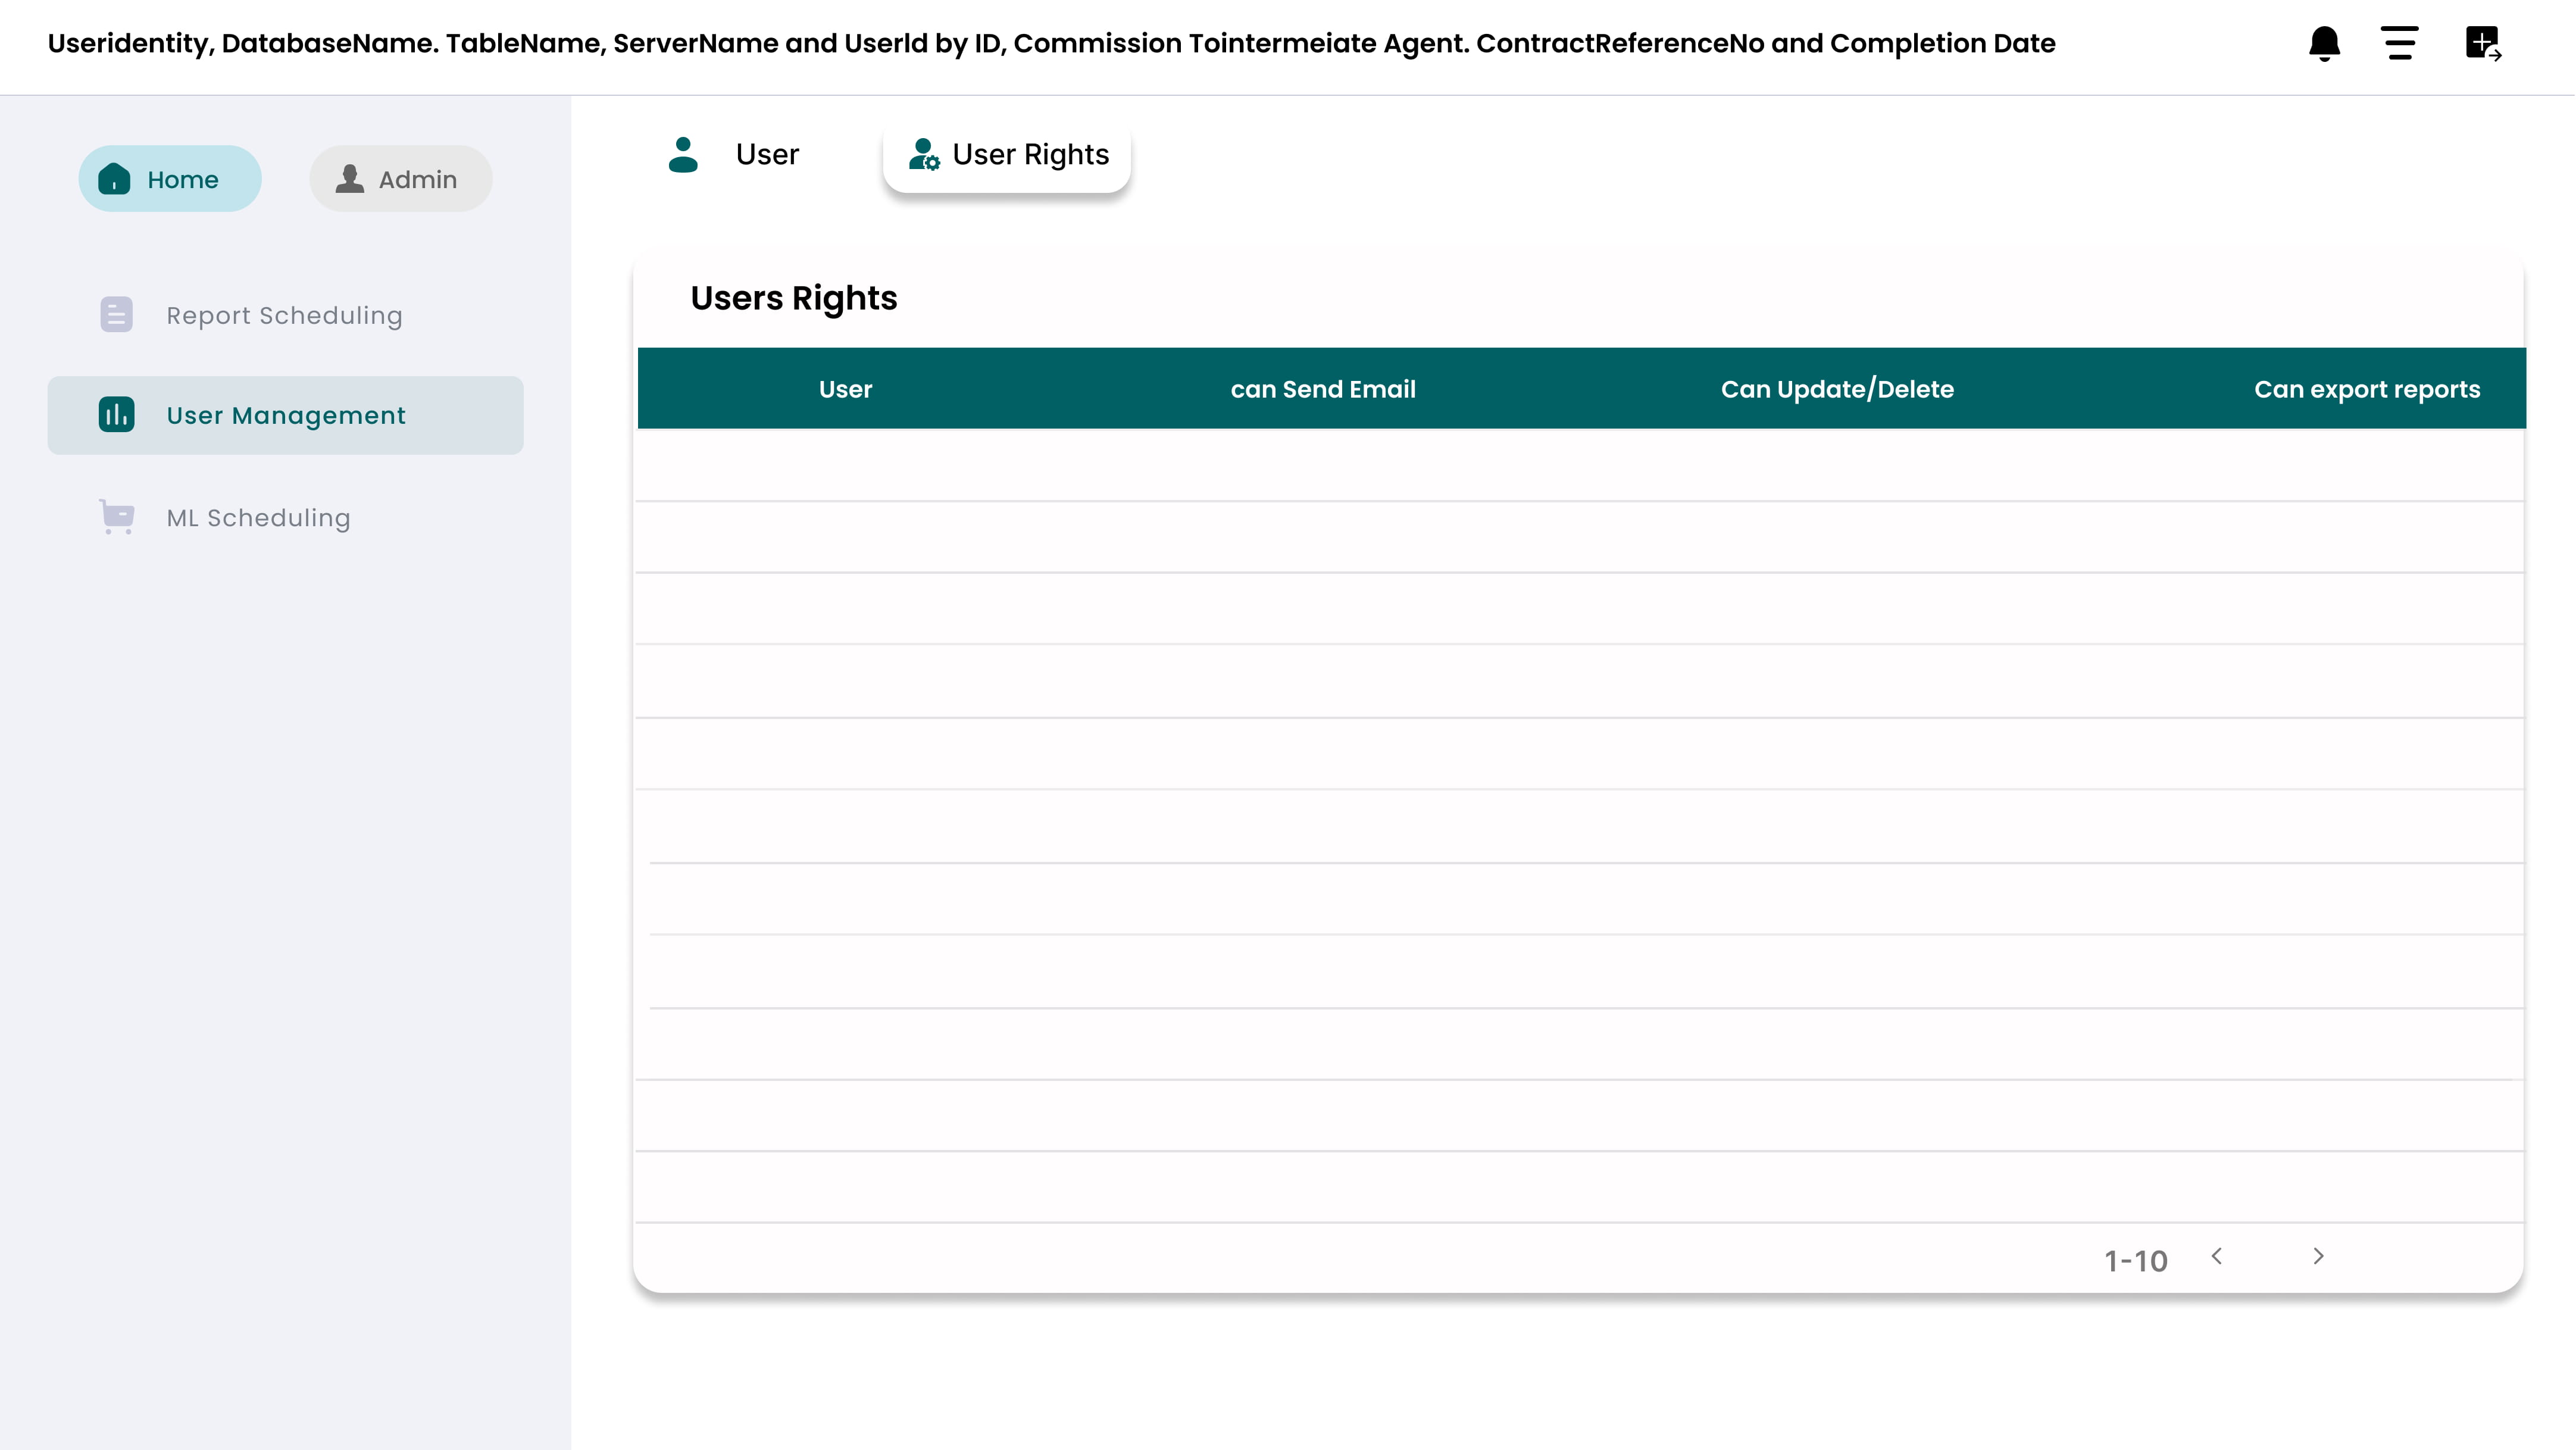
Task: Go to previous page of results
Action: (x=2217, y=1256)
